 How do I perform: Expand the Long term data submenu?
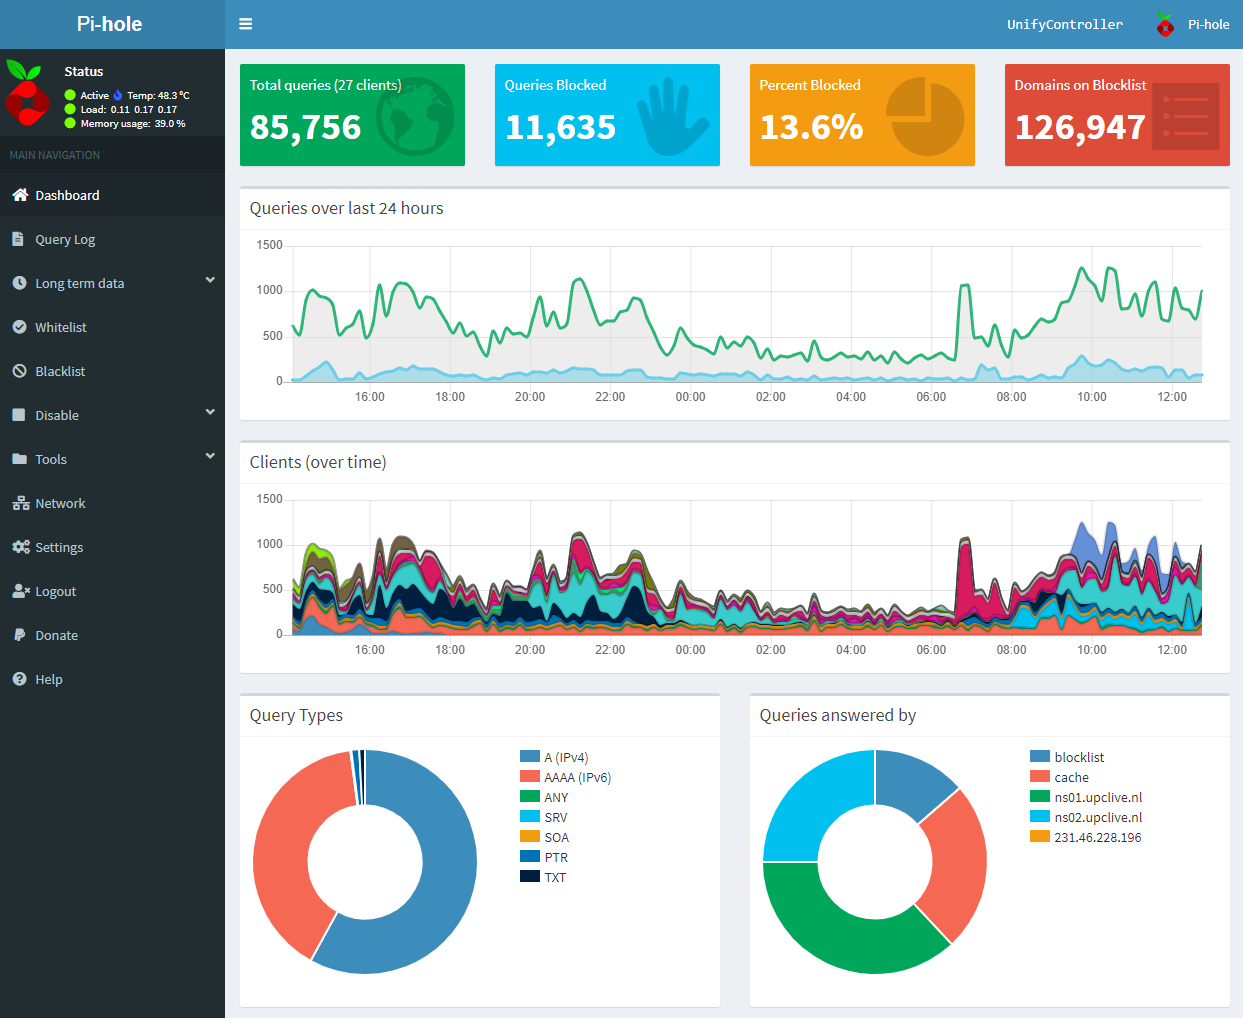[x=210, y=281]
